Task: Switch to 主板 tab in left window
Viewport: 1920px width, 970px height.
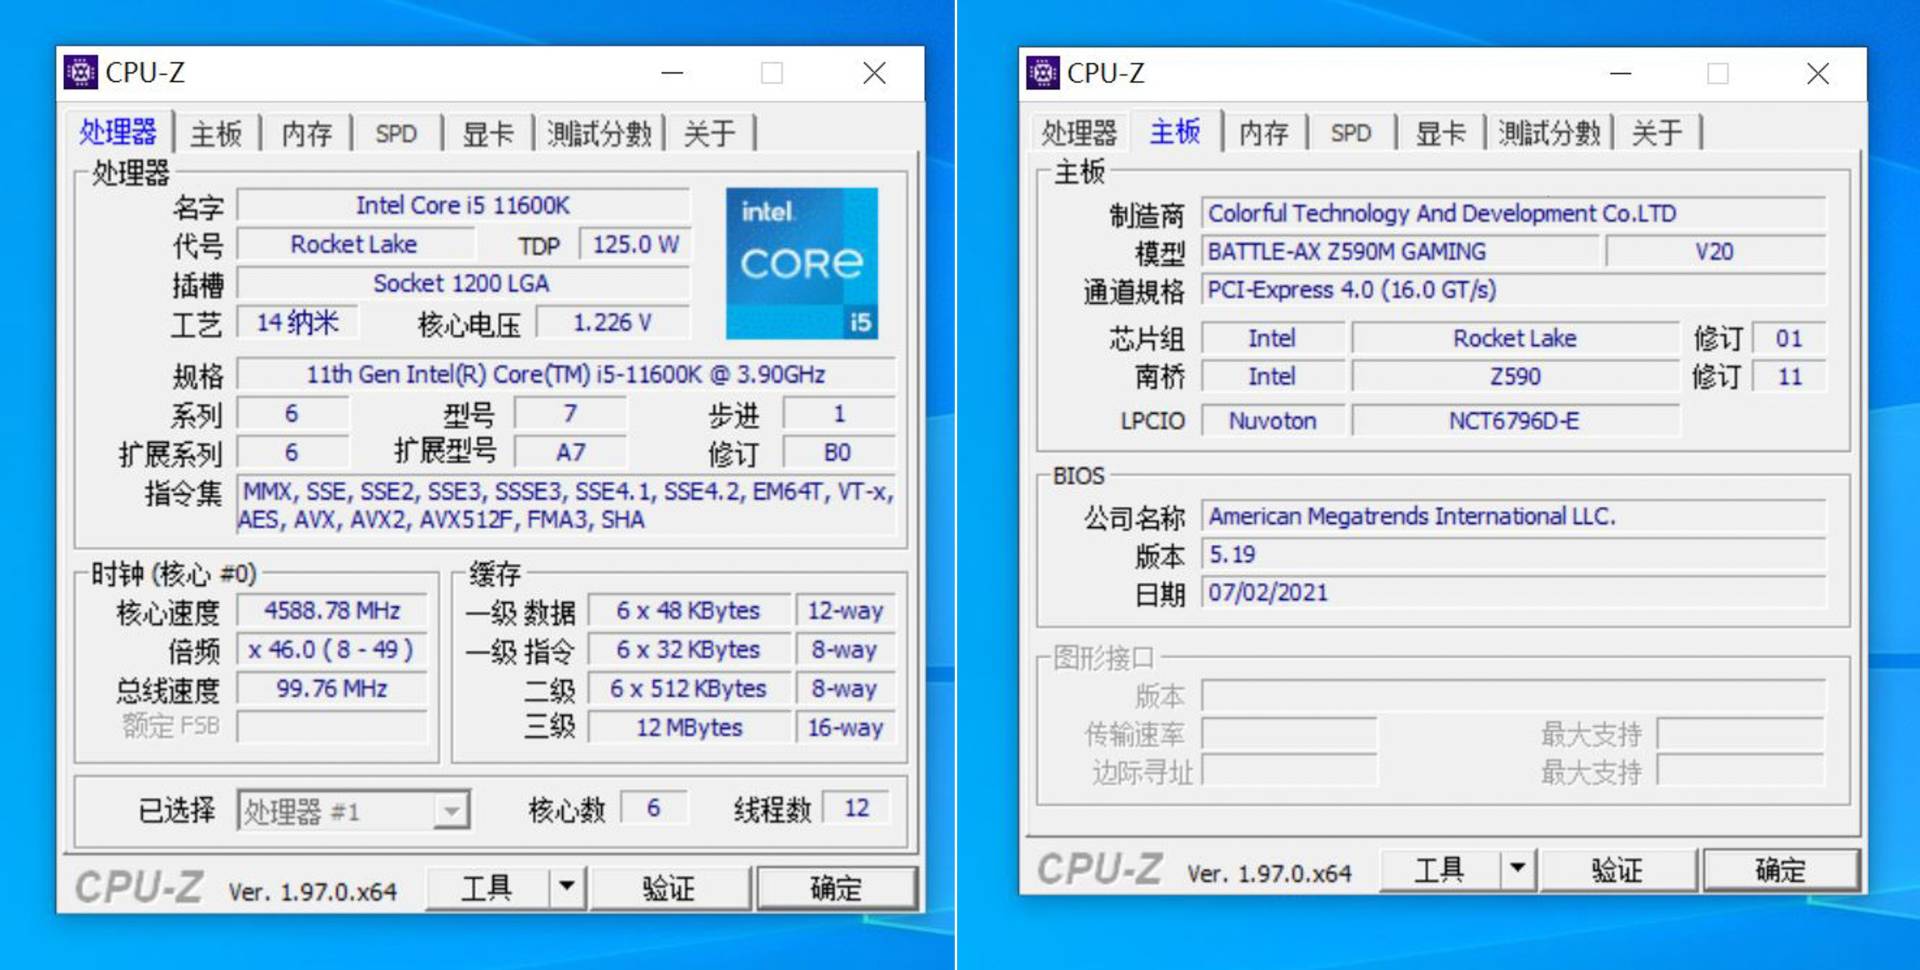Action: tap(216, 133)
